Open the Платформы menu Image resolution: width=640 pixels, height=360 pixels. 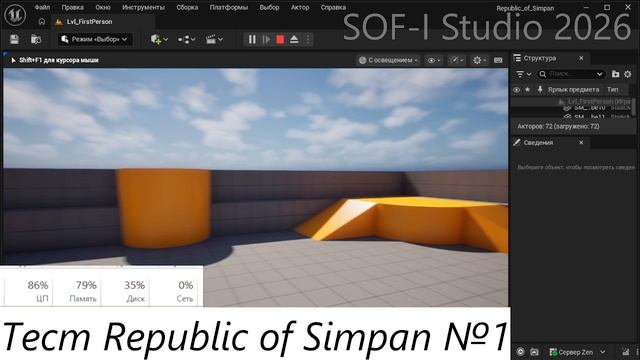click(229, 7)
